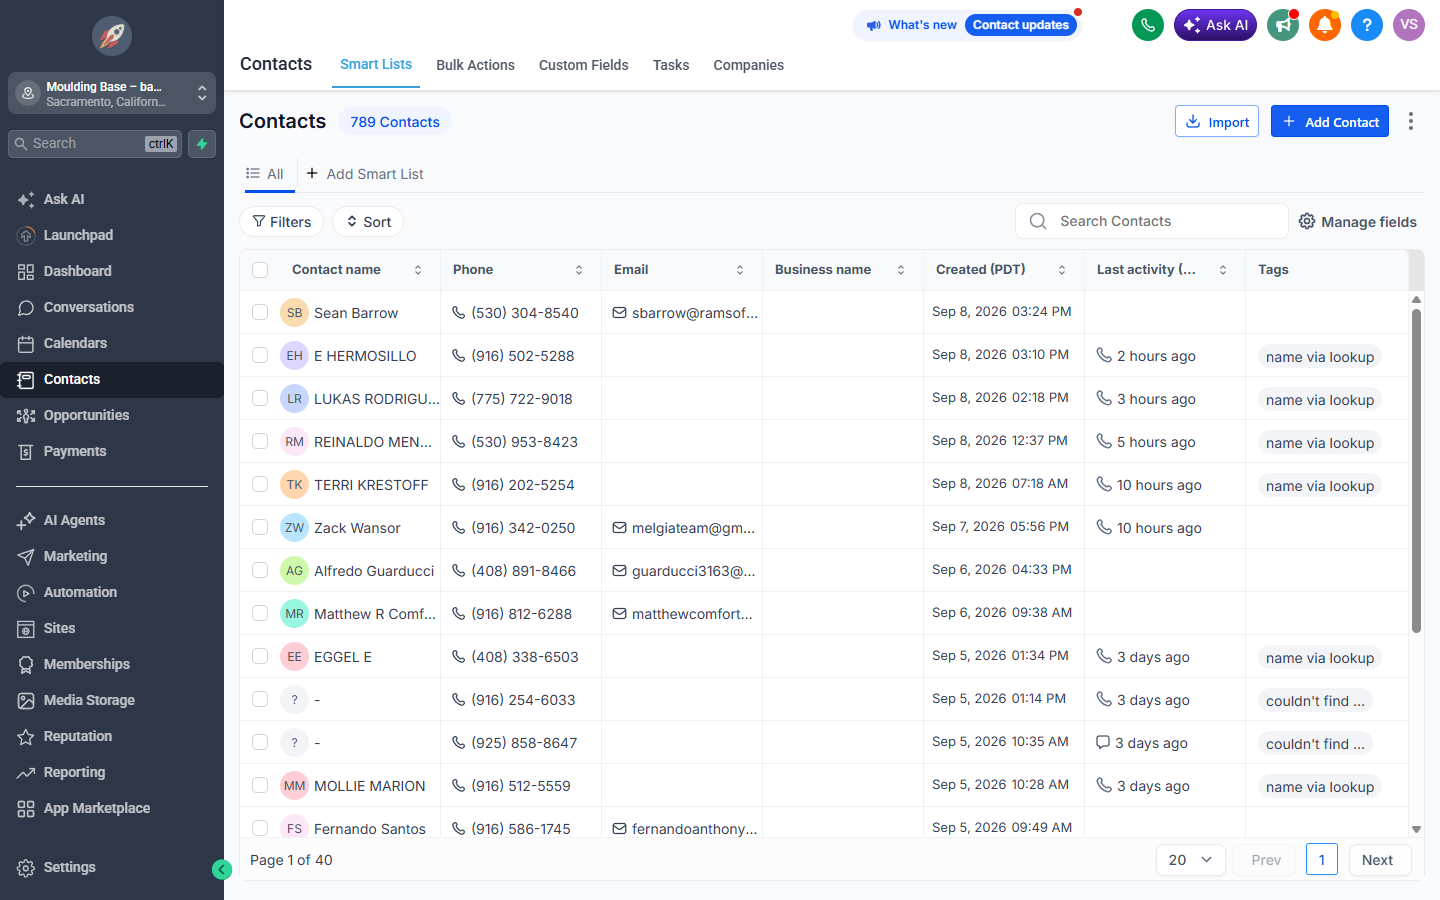Click phone icon for Sean Barrow

coord(459,313)
